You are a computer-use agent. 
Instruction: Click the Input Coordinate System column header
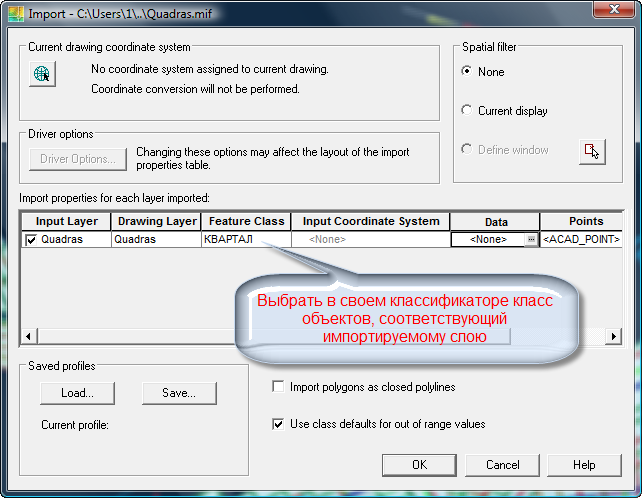click(371, 222)
